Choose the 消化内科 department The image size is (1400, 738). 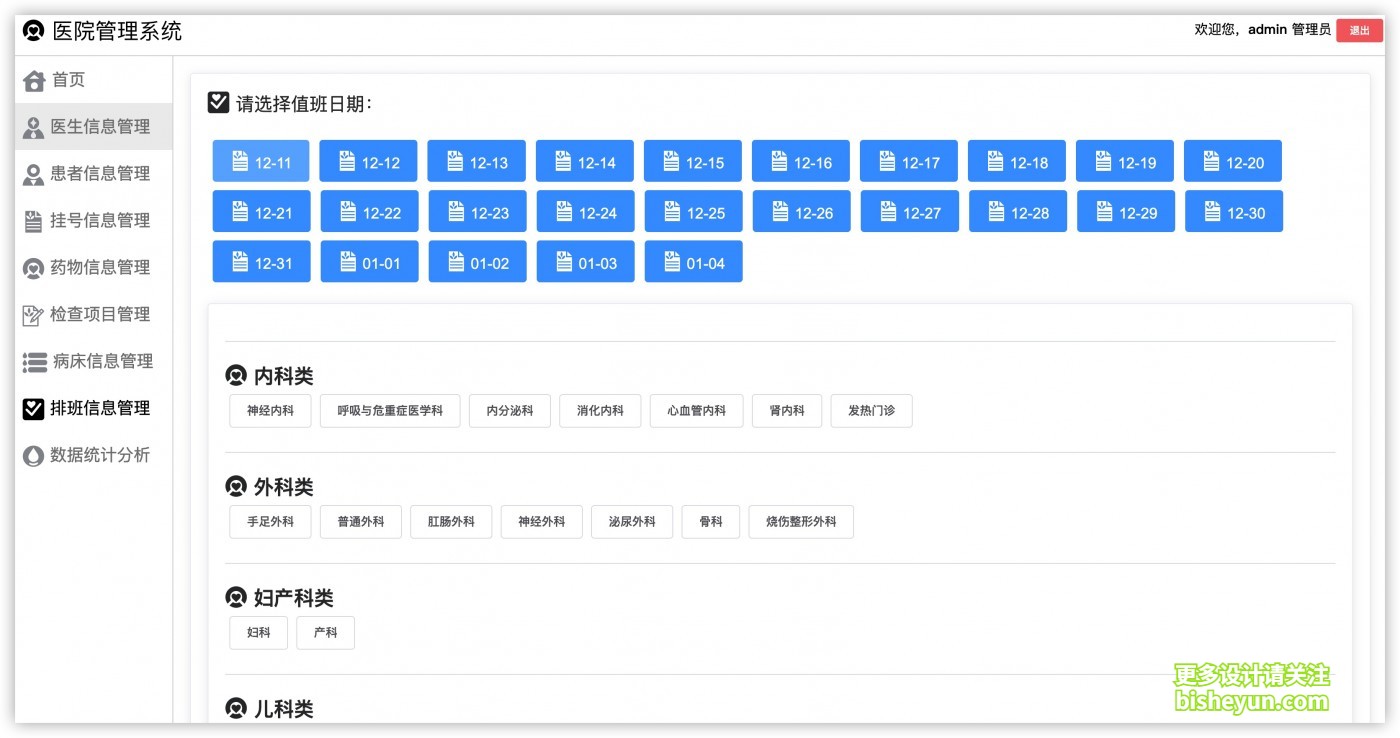600,411
